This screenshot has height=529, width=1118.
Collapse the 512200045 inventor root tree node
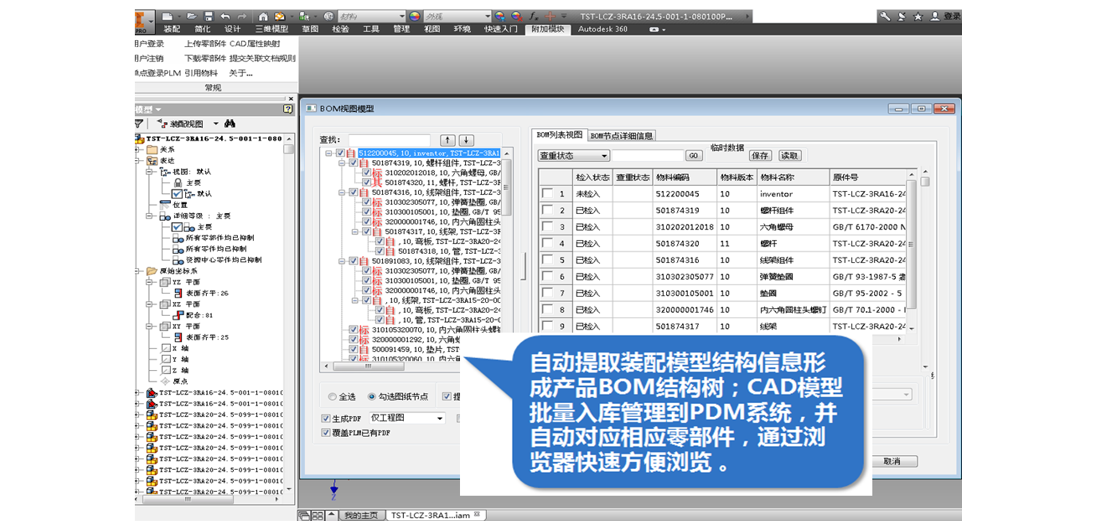pyautogui.click(x=330, y=153)
